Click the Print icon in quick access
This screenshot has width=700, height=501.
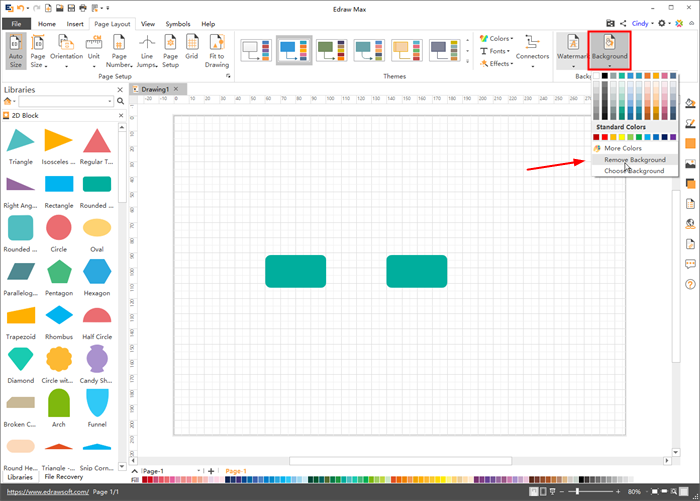coord(83,8)
